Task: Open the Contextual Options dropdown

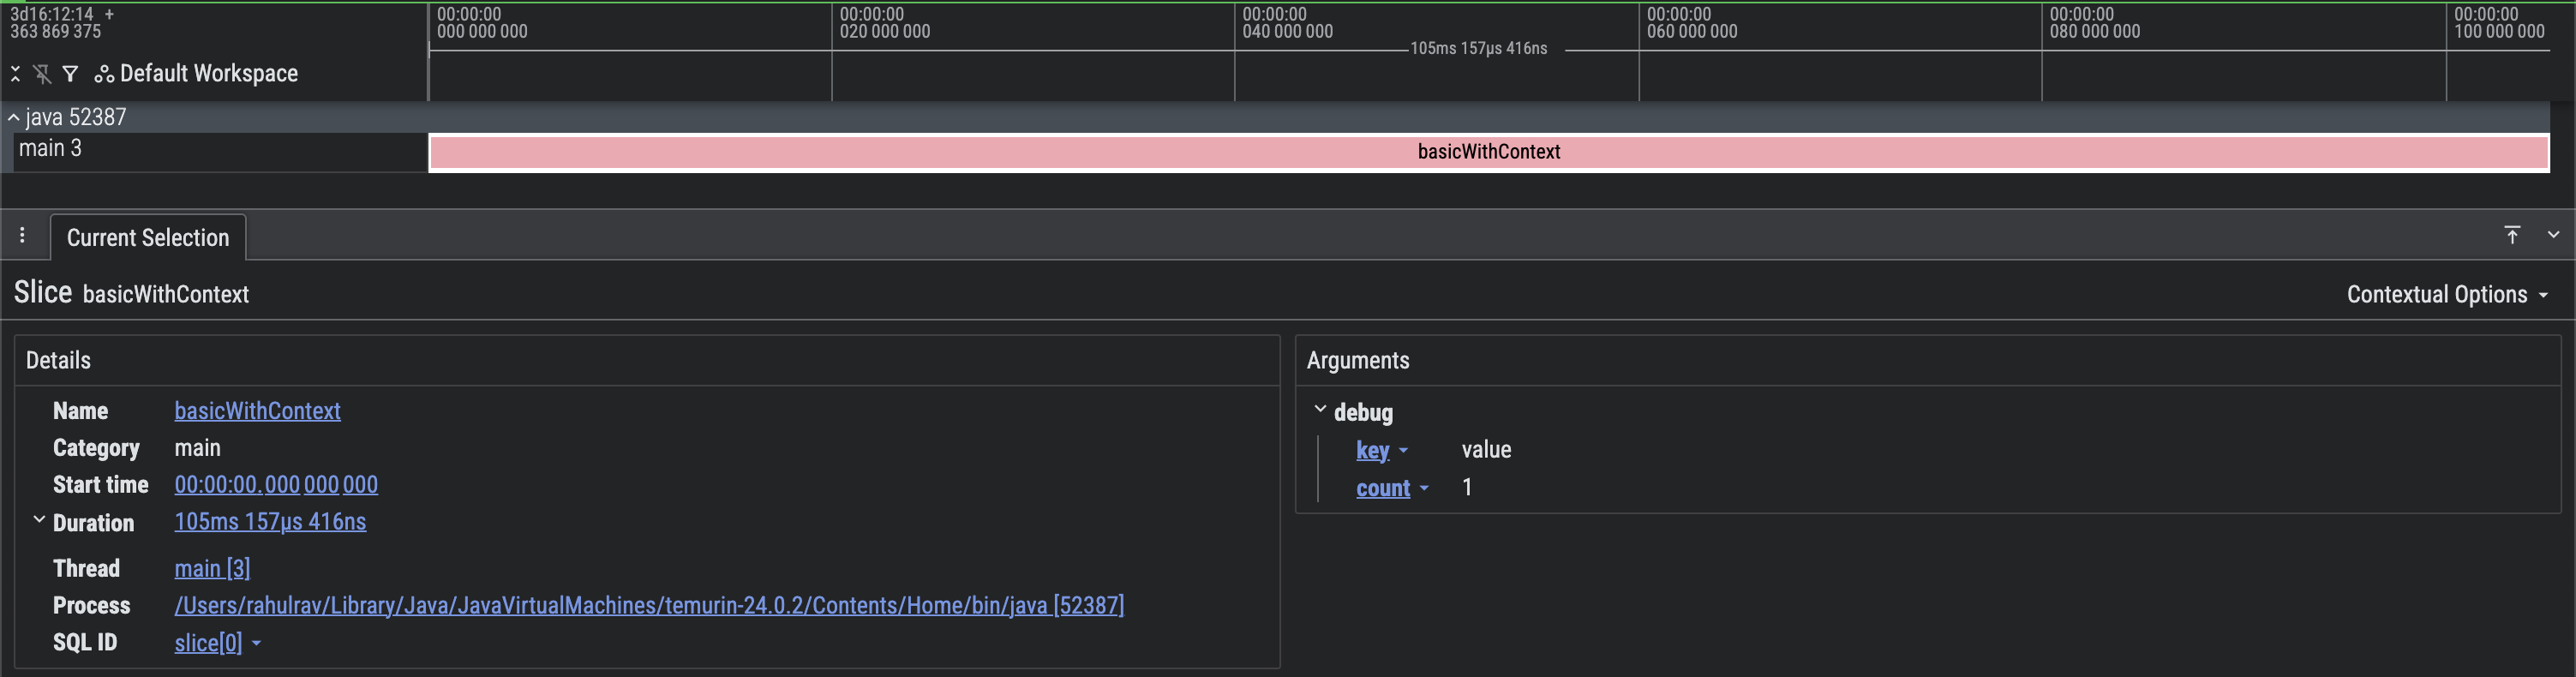Action: pos(2446,295)
